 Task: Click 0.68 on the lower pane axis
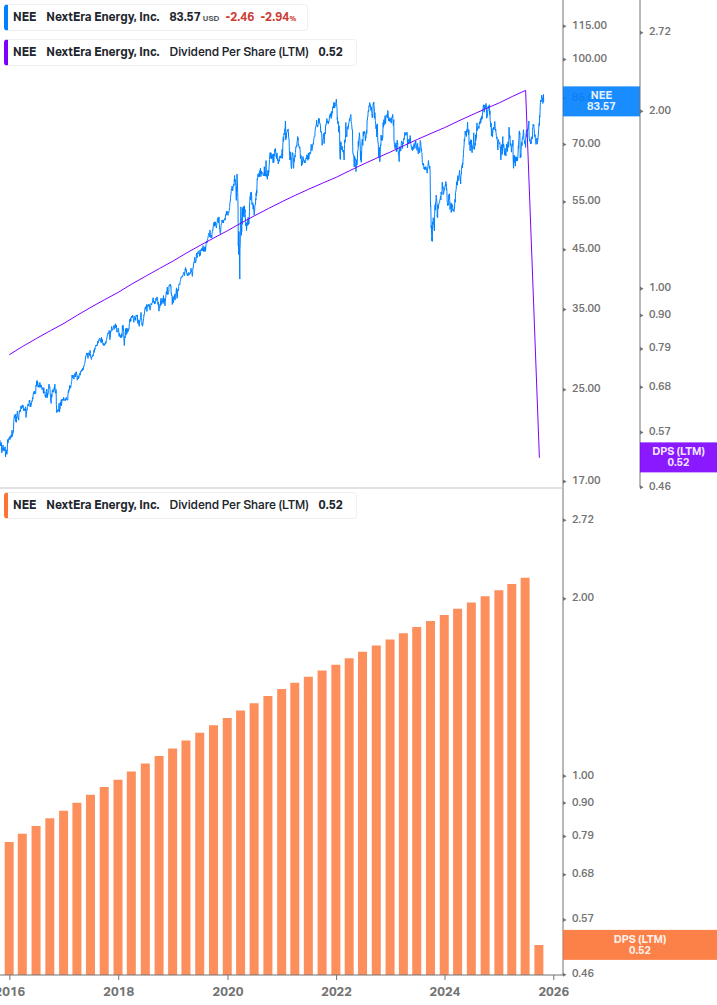pyautogui.click(x=583, y=874)
